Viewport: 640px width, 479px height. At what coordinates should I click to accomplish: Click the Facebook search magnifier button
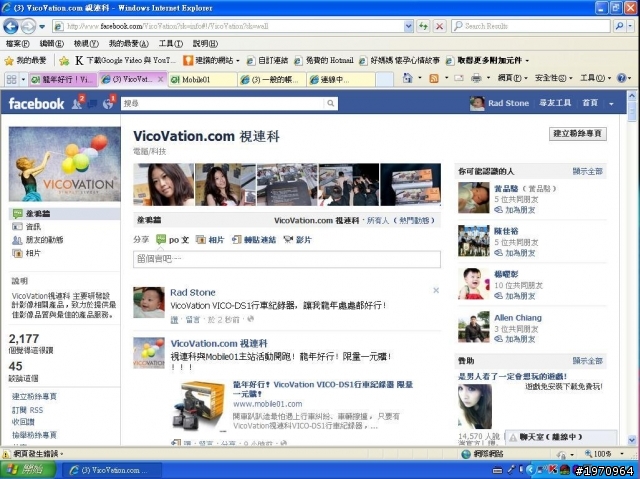331,103
